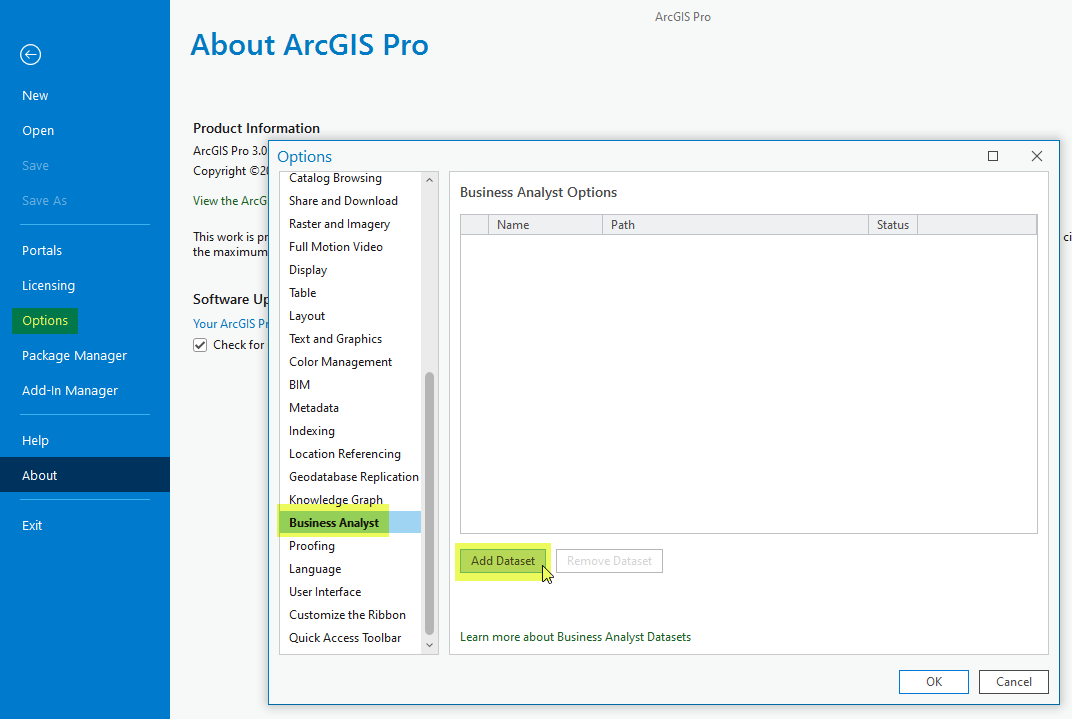Select User Interface option

(325, 592)
